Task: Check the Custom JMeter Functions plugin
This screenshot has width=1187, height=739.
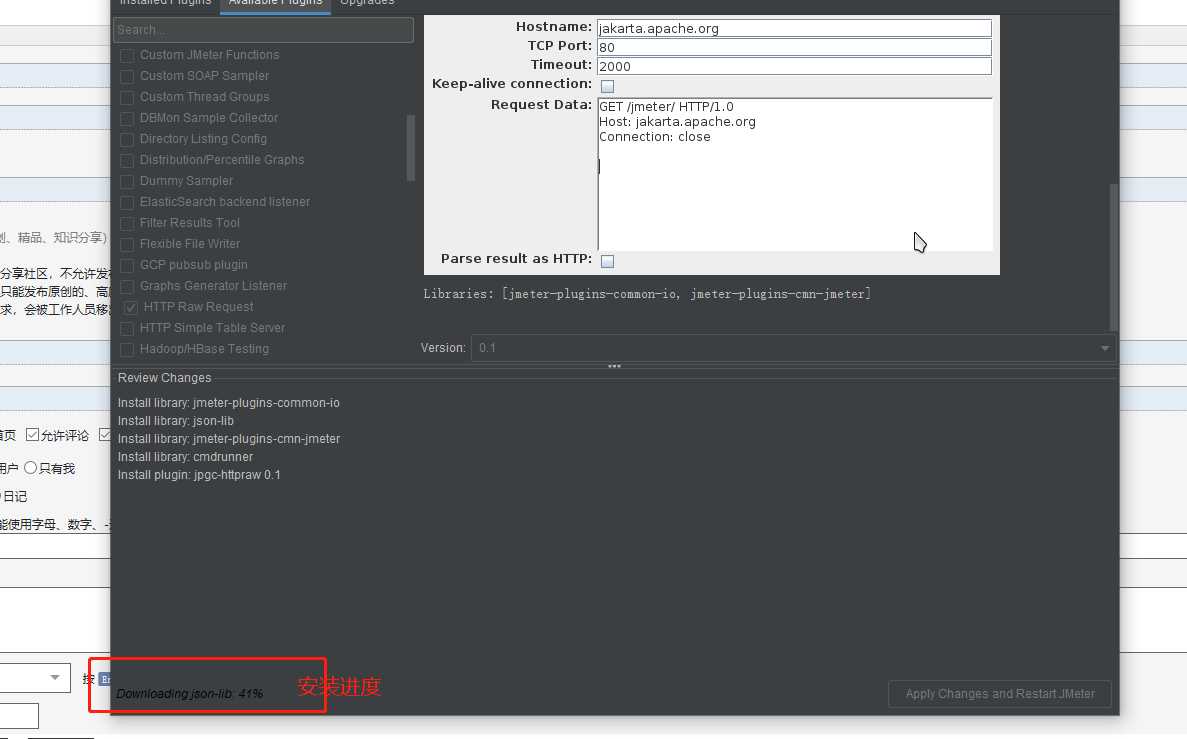Action: point(127,56)
